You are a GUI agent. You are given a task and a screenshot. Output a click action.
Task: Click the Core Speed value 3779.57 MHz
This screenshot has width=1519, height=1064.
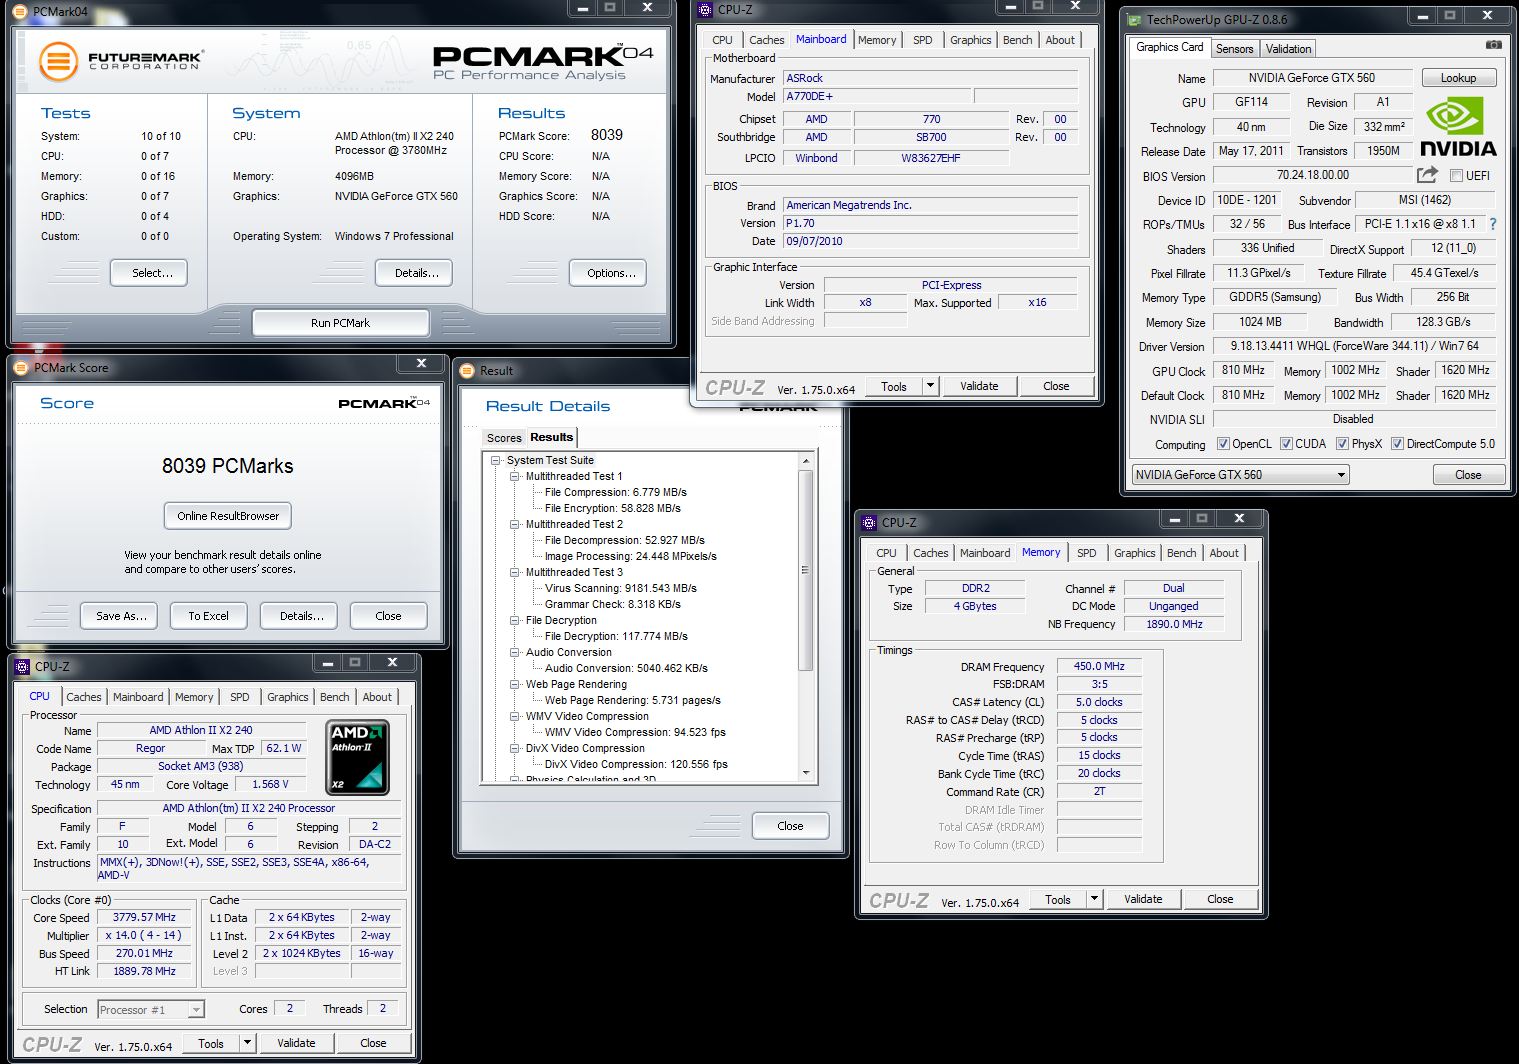(x=144, y=917)
